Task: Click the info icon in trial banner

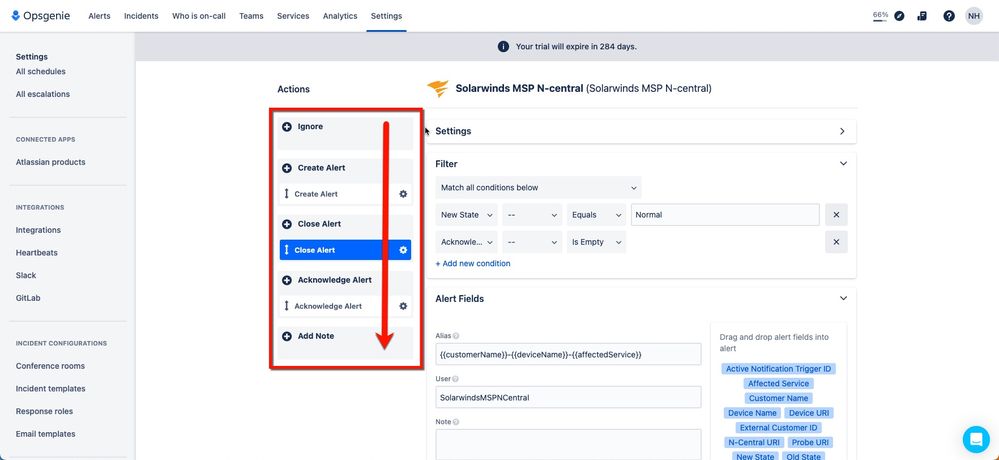Action: point(503,47)
